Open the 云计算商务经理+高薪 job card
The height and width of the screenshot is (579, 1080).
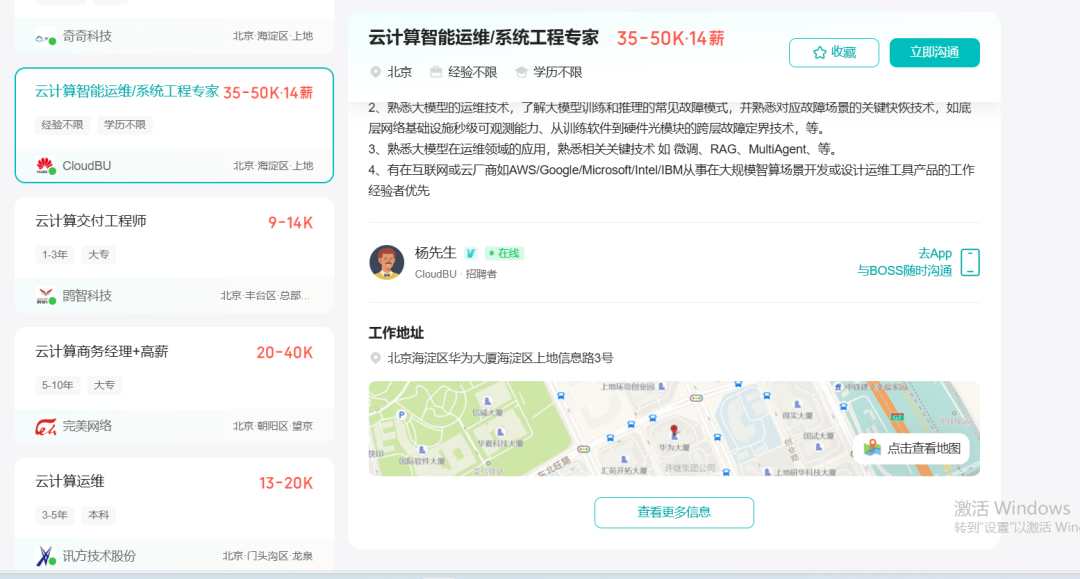point(102,351)
